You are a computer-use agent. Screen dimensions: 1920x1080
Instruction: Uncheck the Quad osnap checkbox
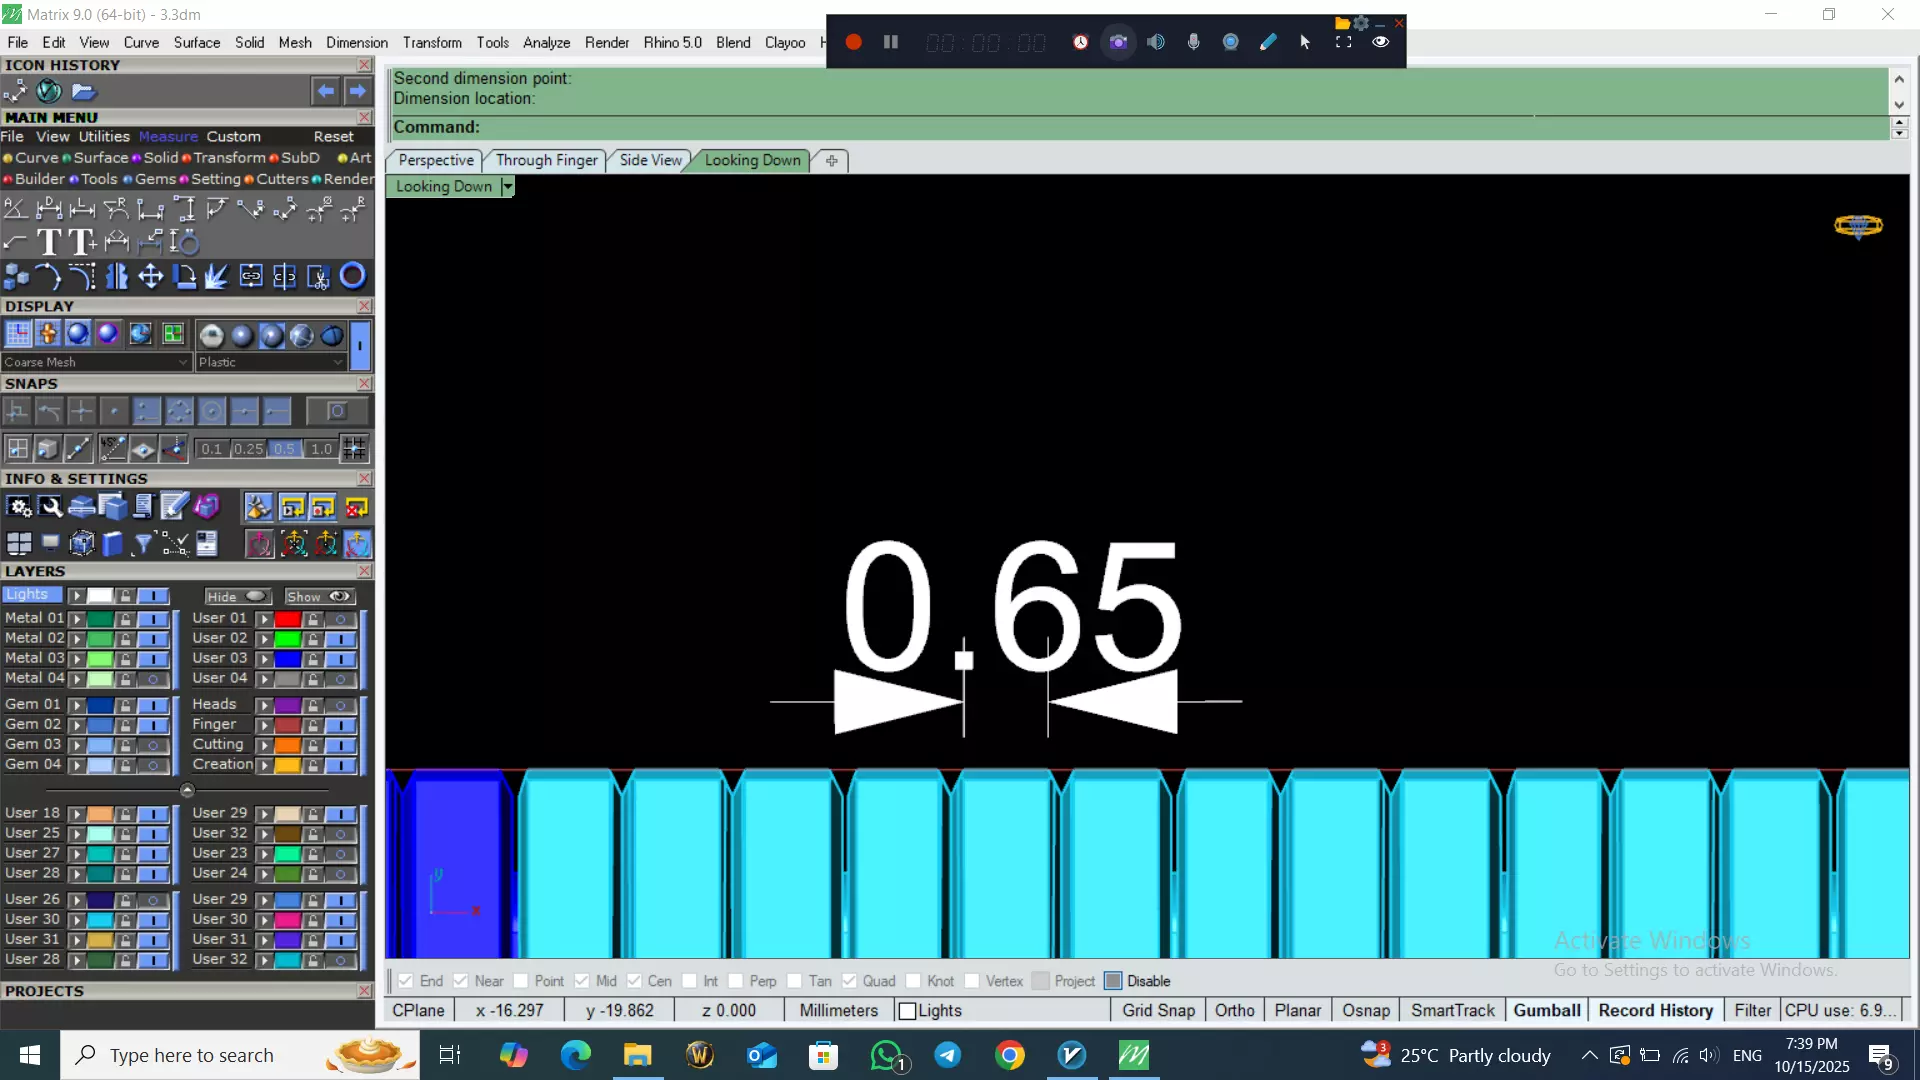tap(849, 981)
